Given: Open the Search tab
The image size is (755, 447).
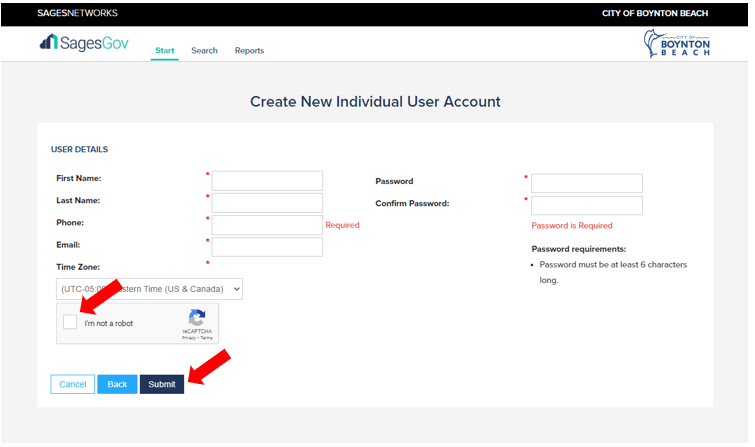Looking at the screenshot, I should point(204,51).
